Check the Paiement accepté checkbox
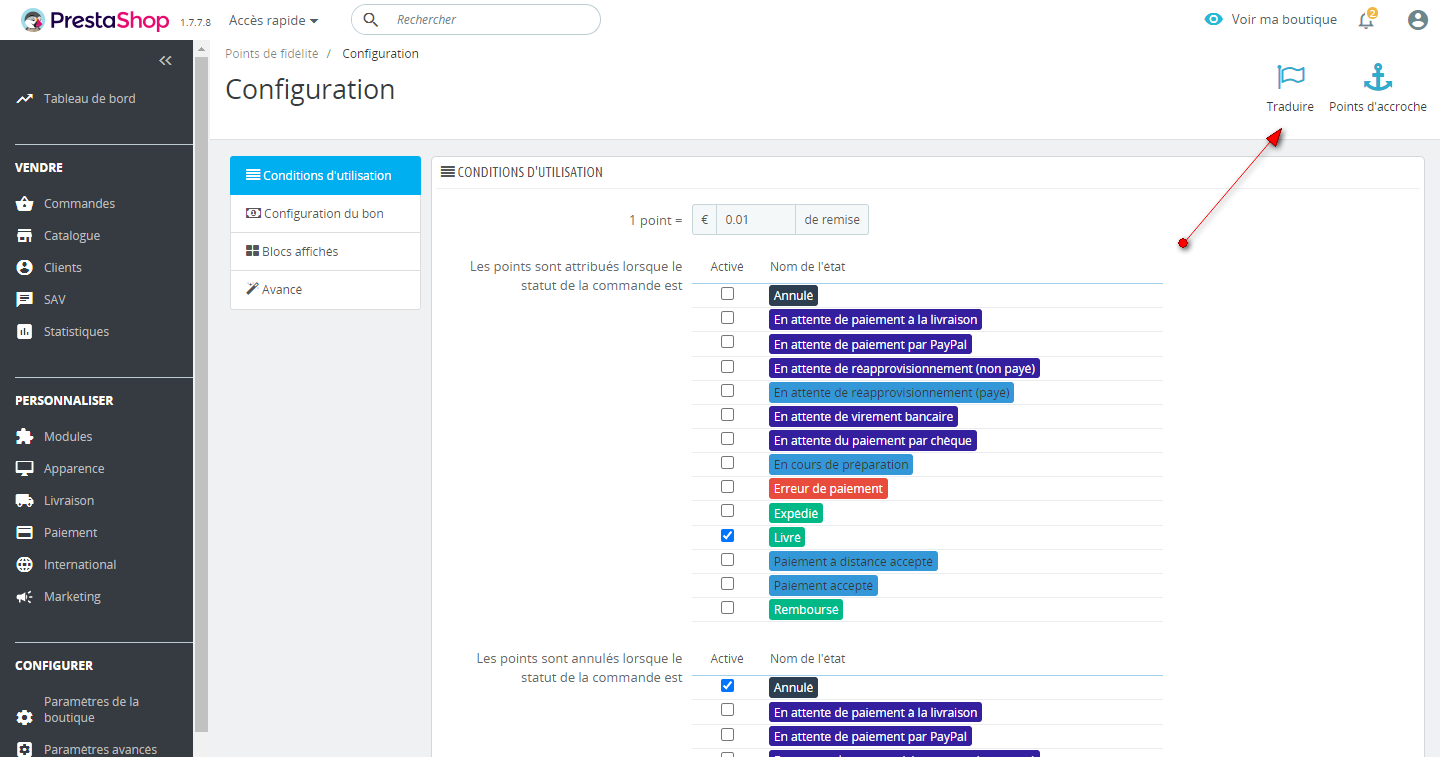Screen dimensions: 1440x757 tap(727, 583)
